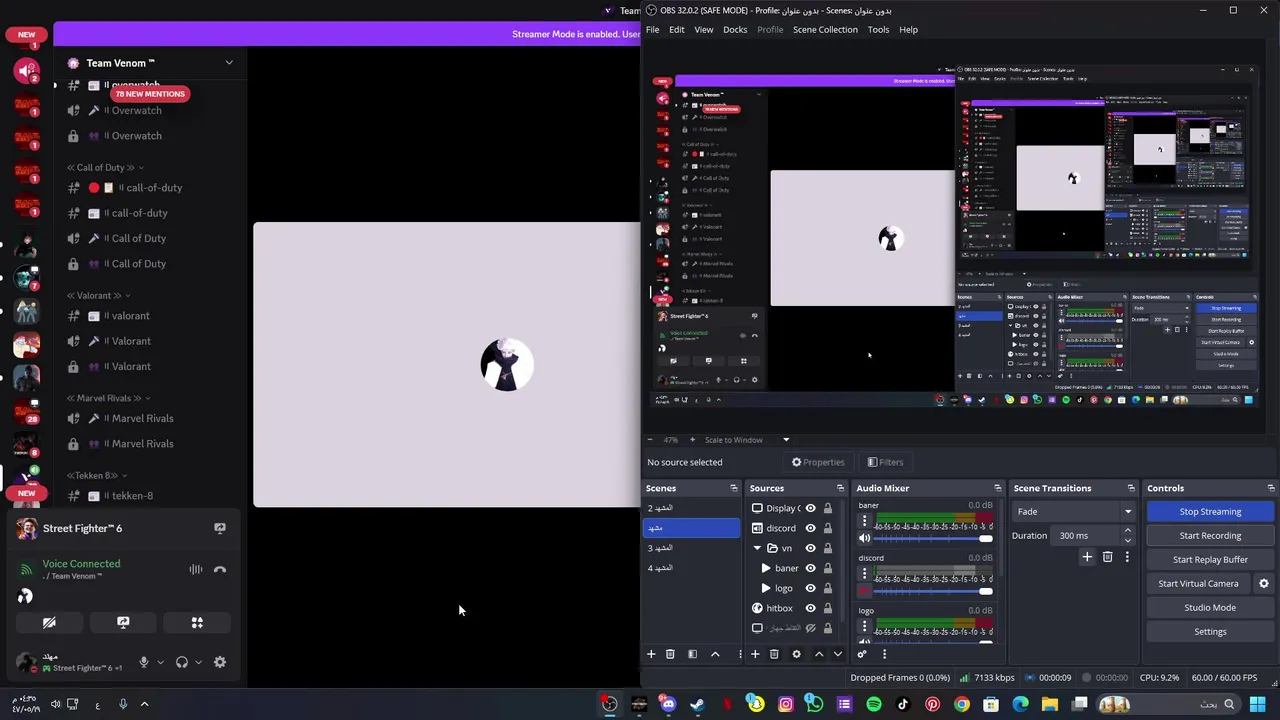Open OBS Settings button in Controls
This screenshot has height=720, width=1280.
click(1210, 631)
